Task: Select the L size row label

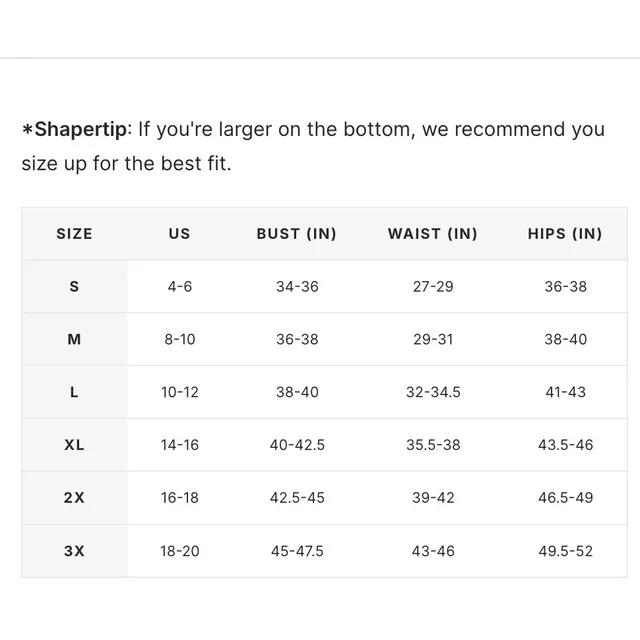Action: point(74,392)
